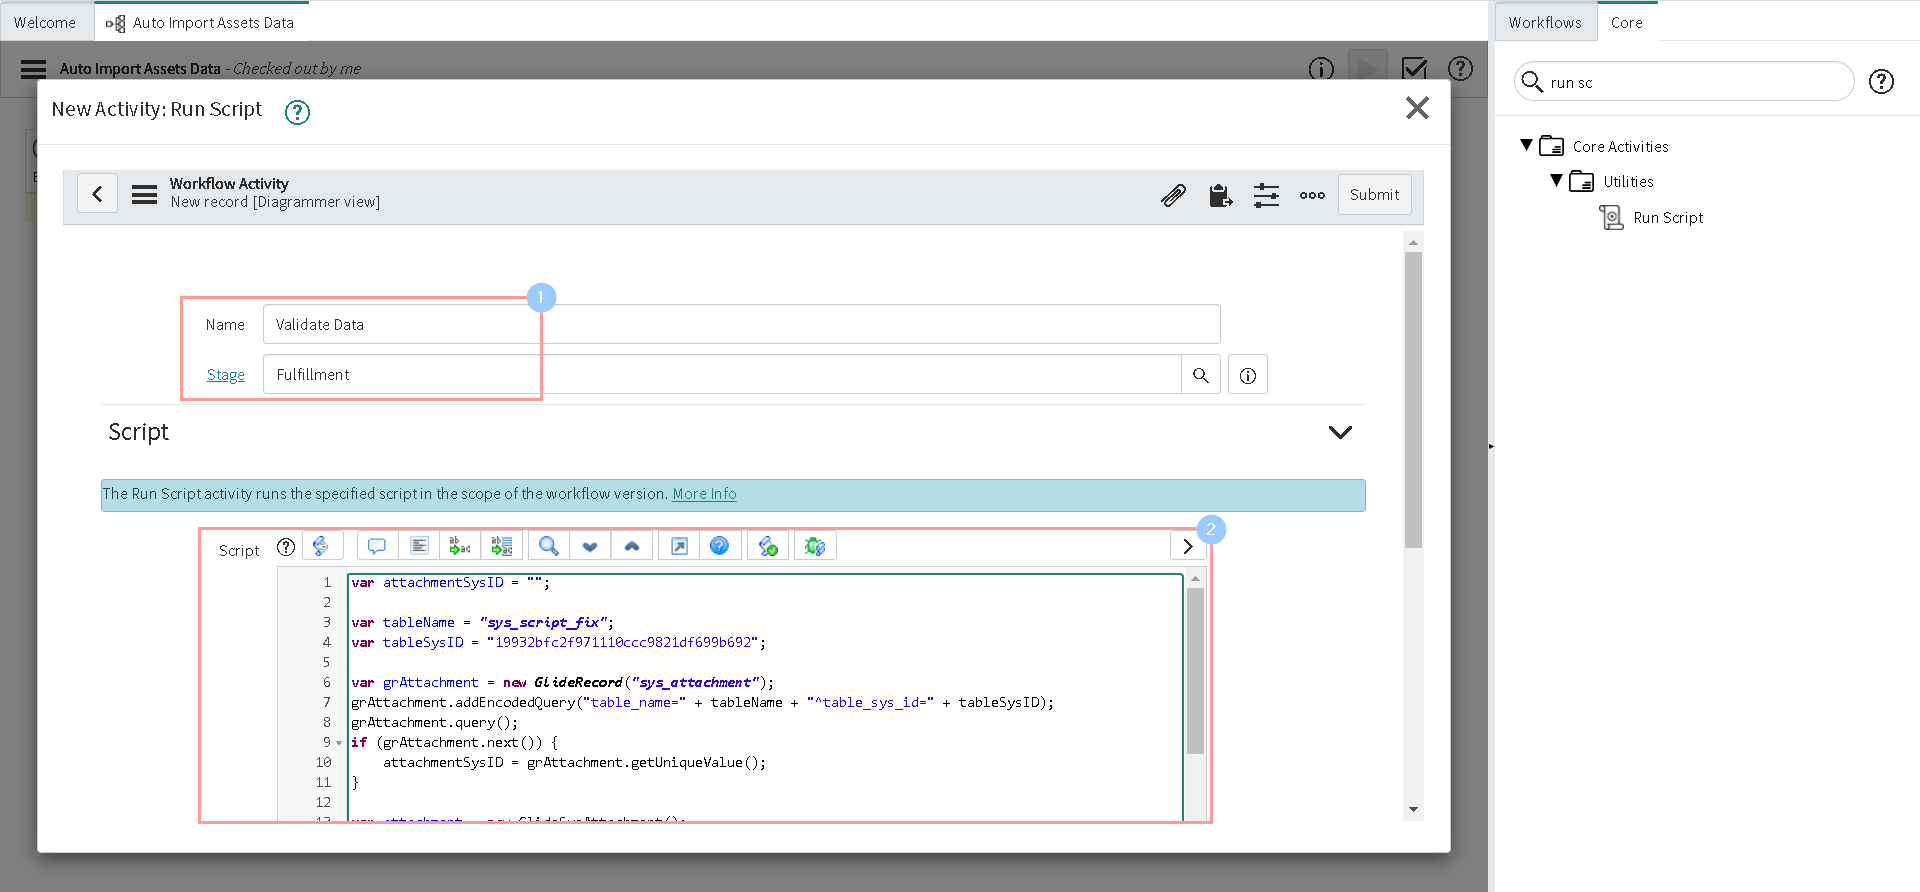The image size is (1920, 892).
Task: Collapse Utilities folder
Action: pos(1556,181)
